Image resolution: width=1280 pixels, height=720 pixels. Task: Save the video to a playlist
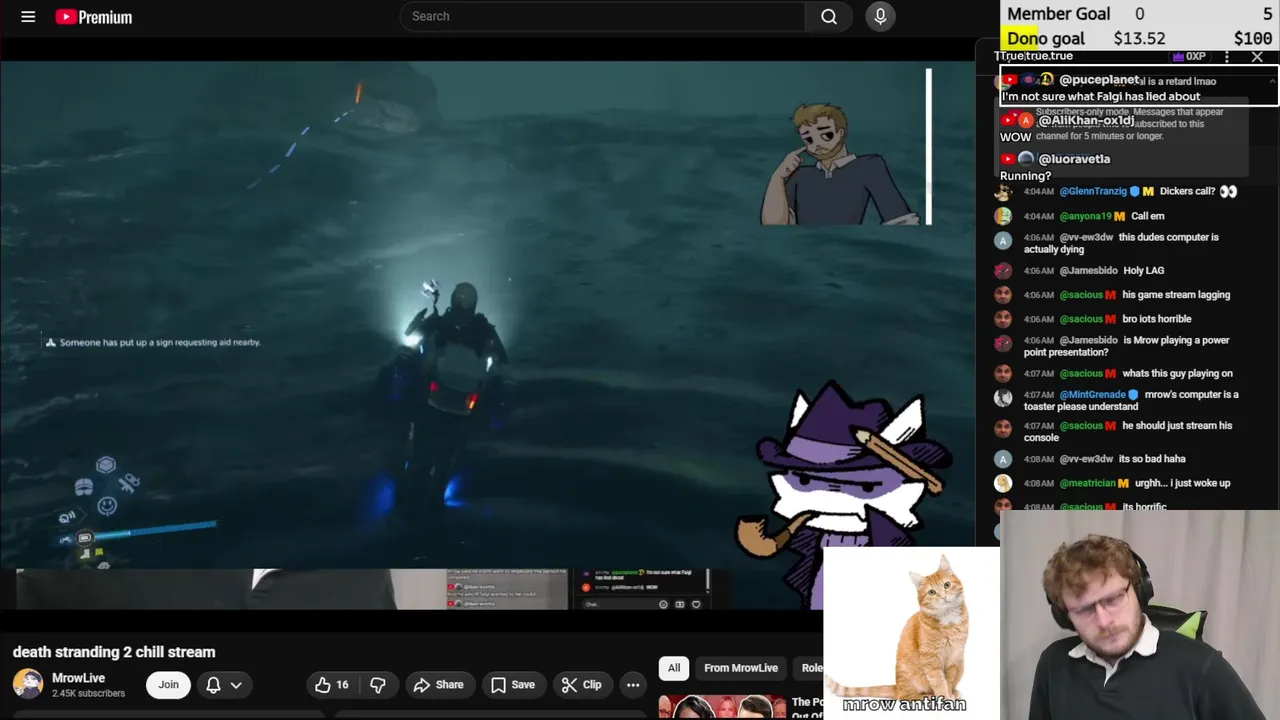(513, 685)
